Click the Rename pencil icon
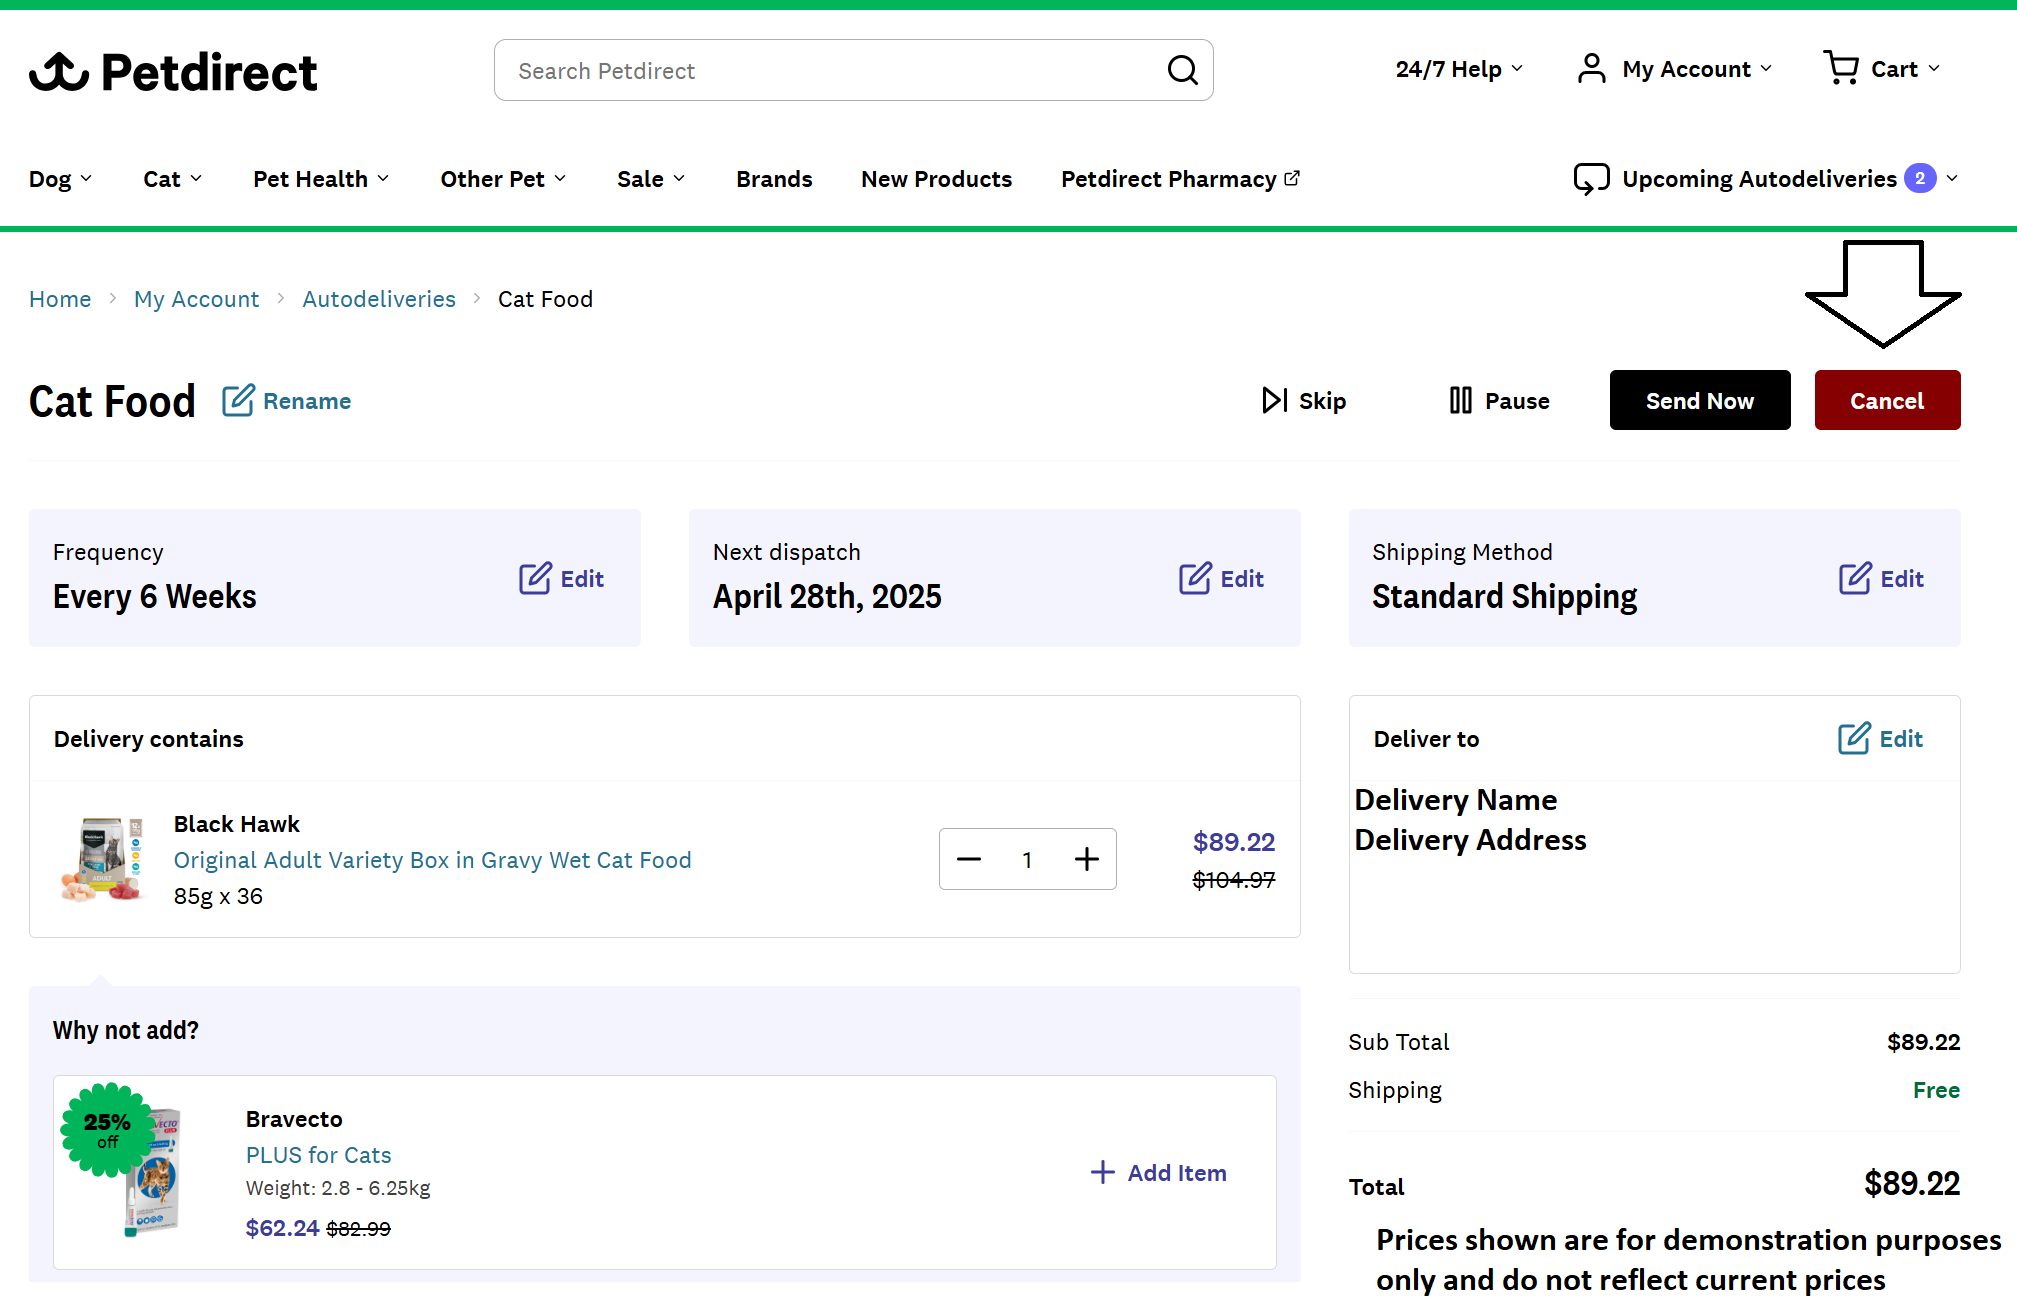 point(238,401)
